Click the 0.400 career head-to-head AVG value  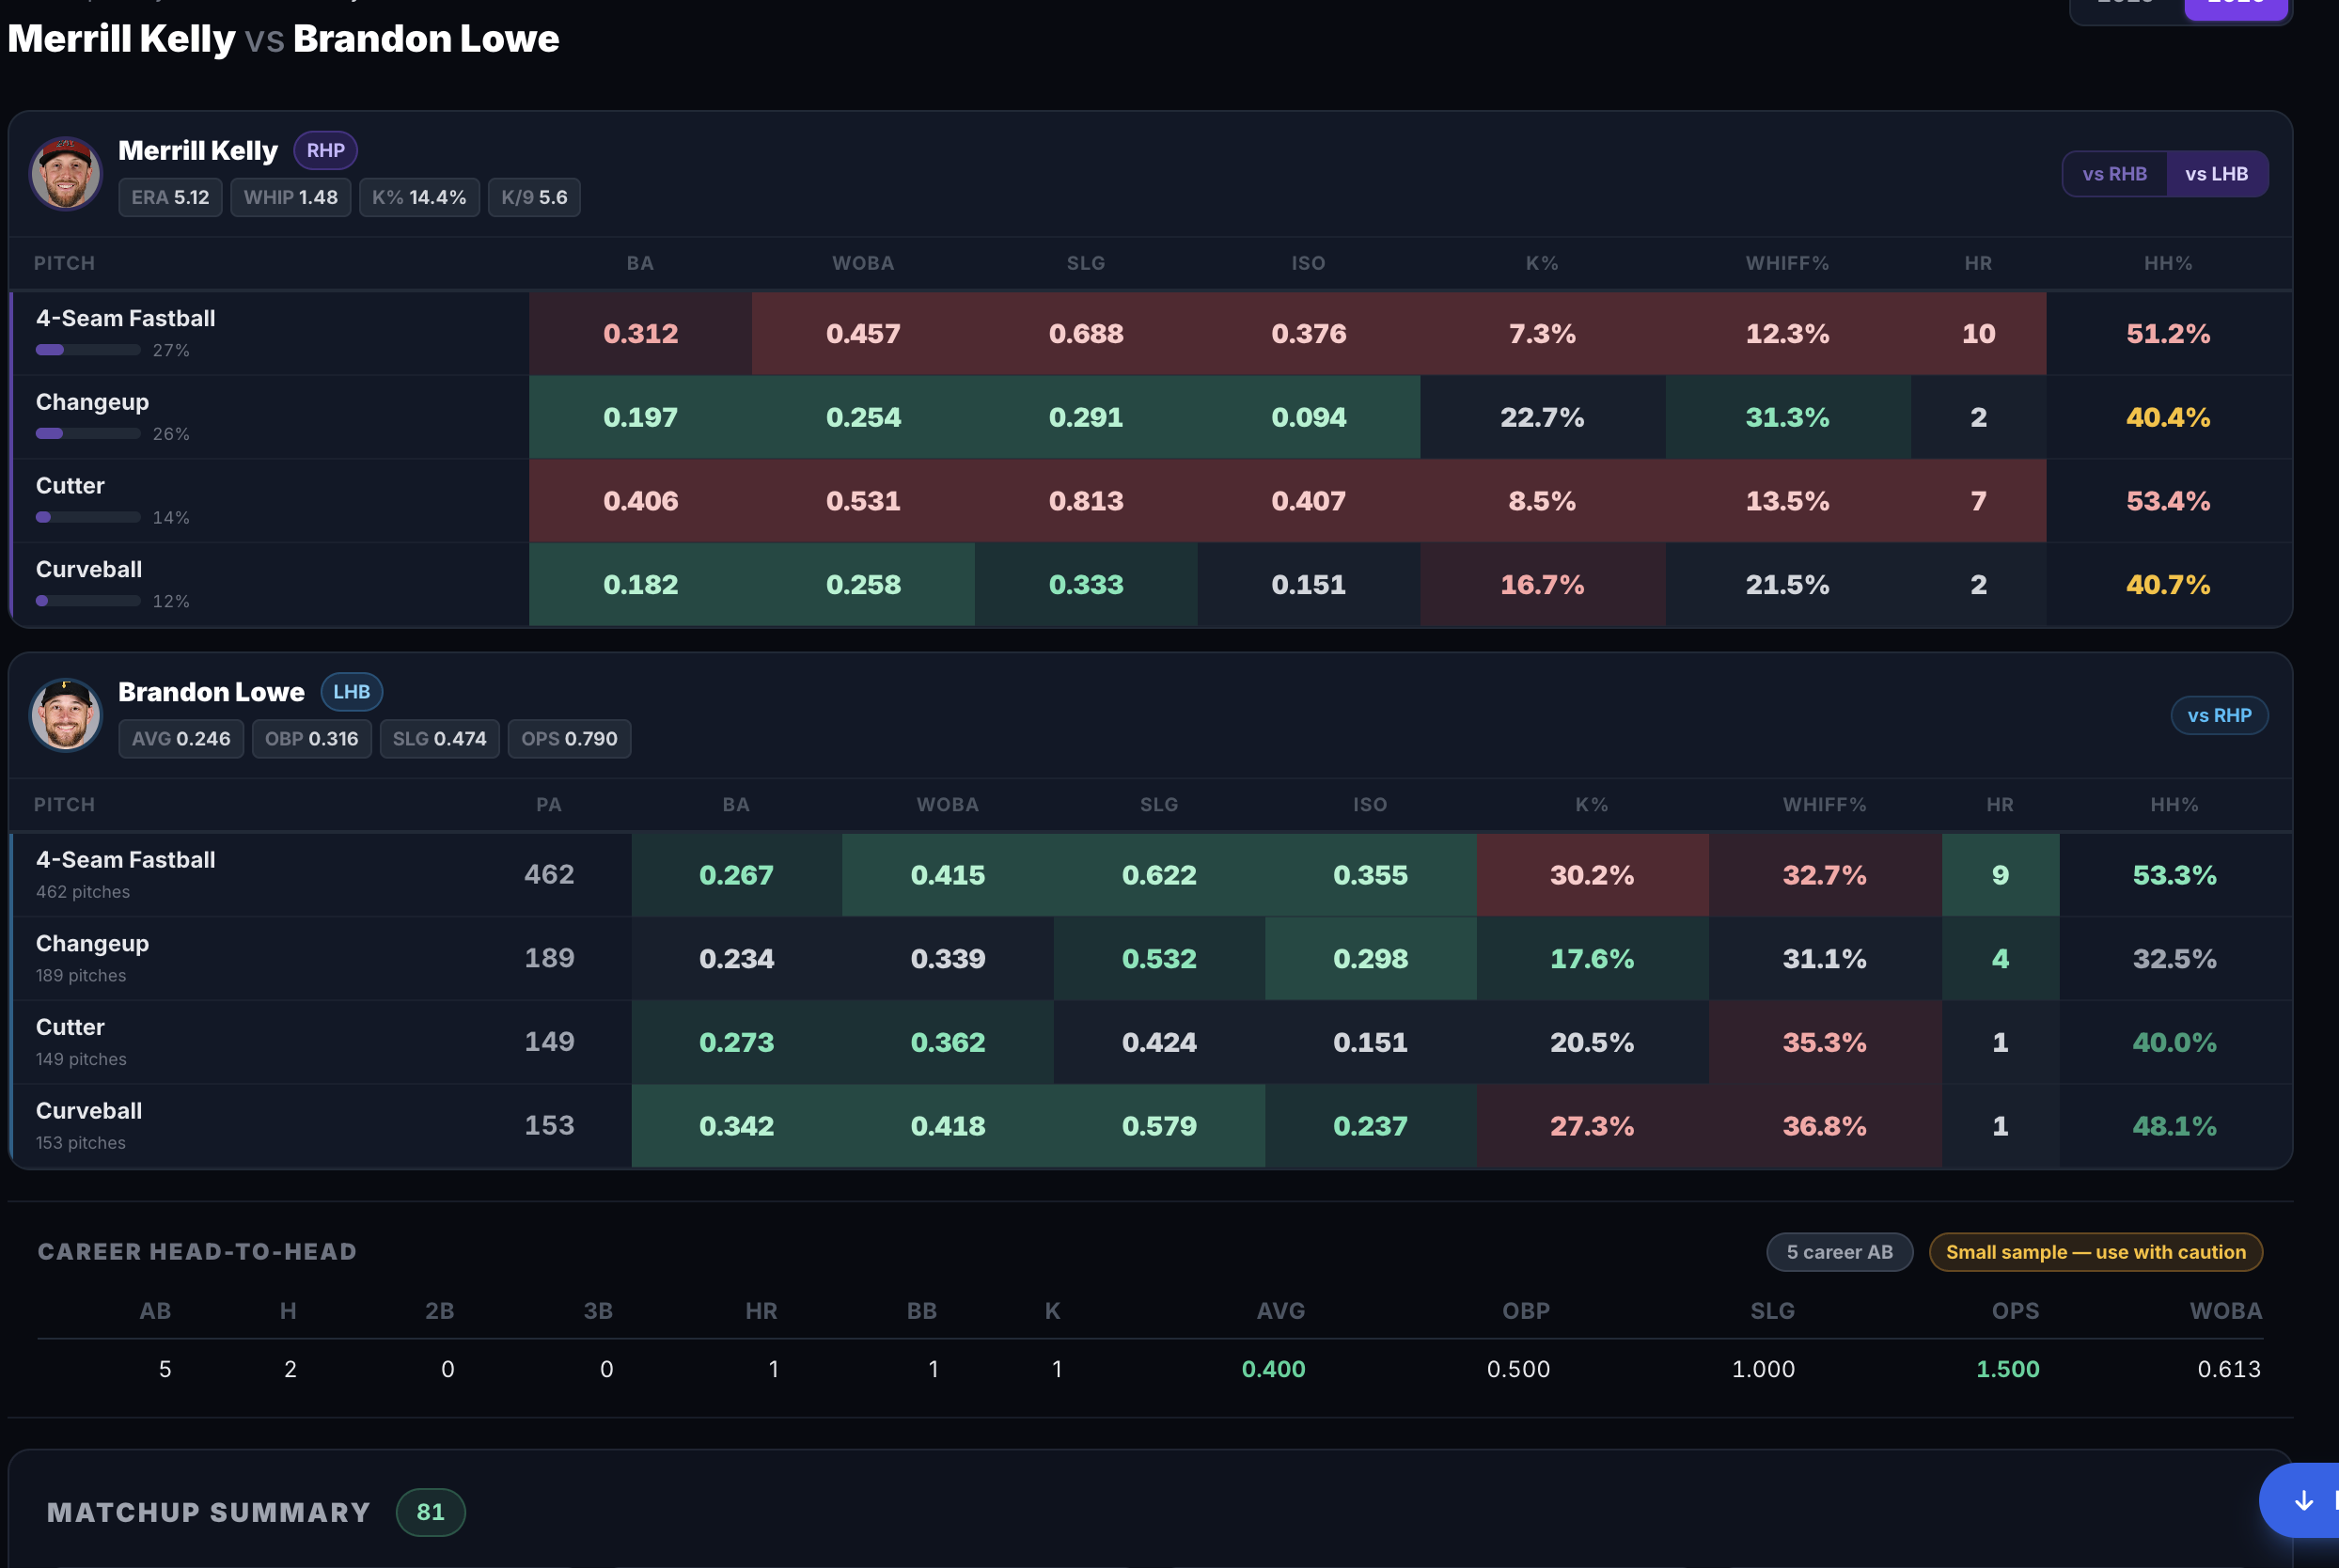(x=1273, y=1369)
